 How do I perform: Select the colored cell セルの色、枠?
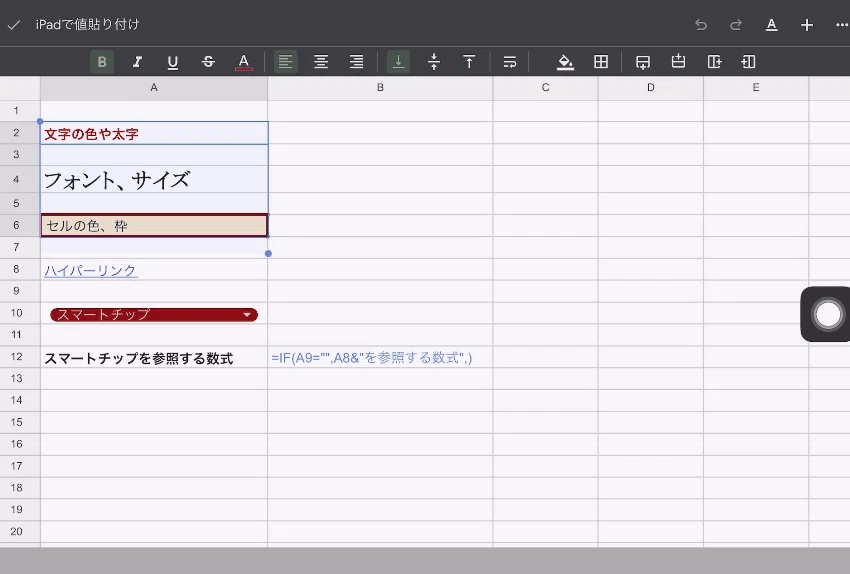(154, 225)
